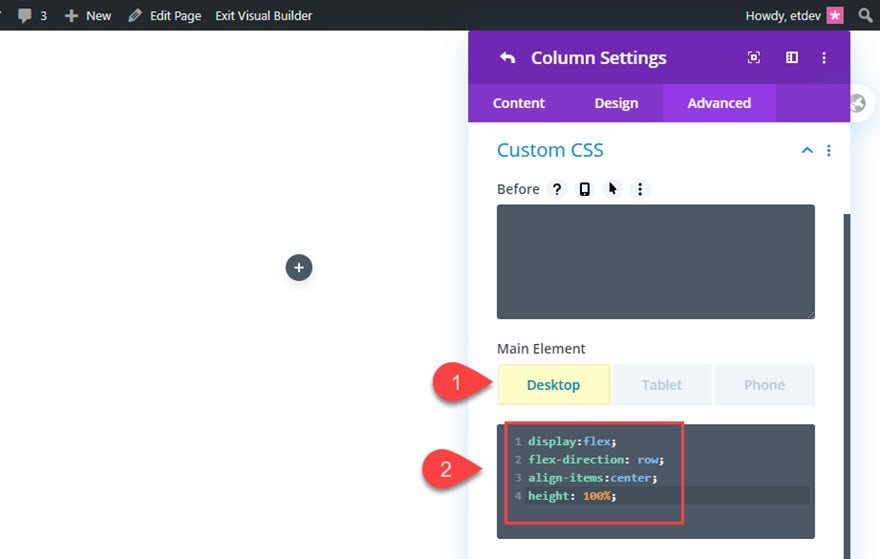Click the search magnifier in admin bar
The width and height of the screenshot is (880, 559).
coord(865,15)
